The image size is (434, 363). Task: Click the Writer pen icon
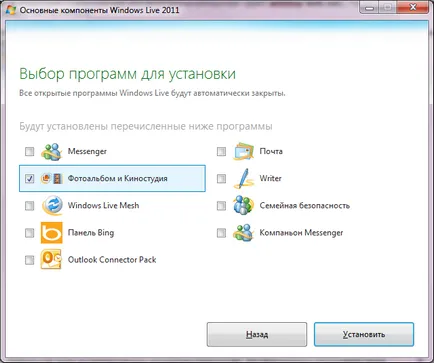[x=243, y=179]
